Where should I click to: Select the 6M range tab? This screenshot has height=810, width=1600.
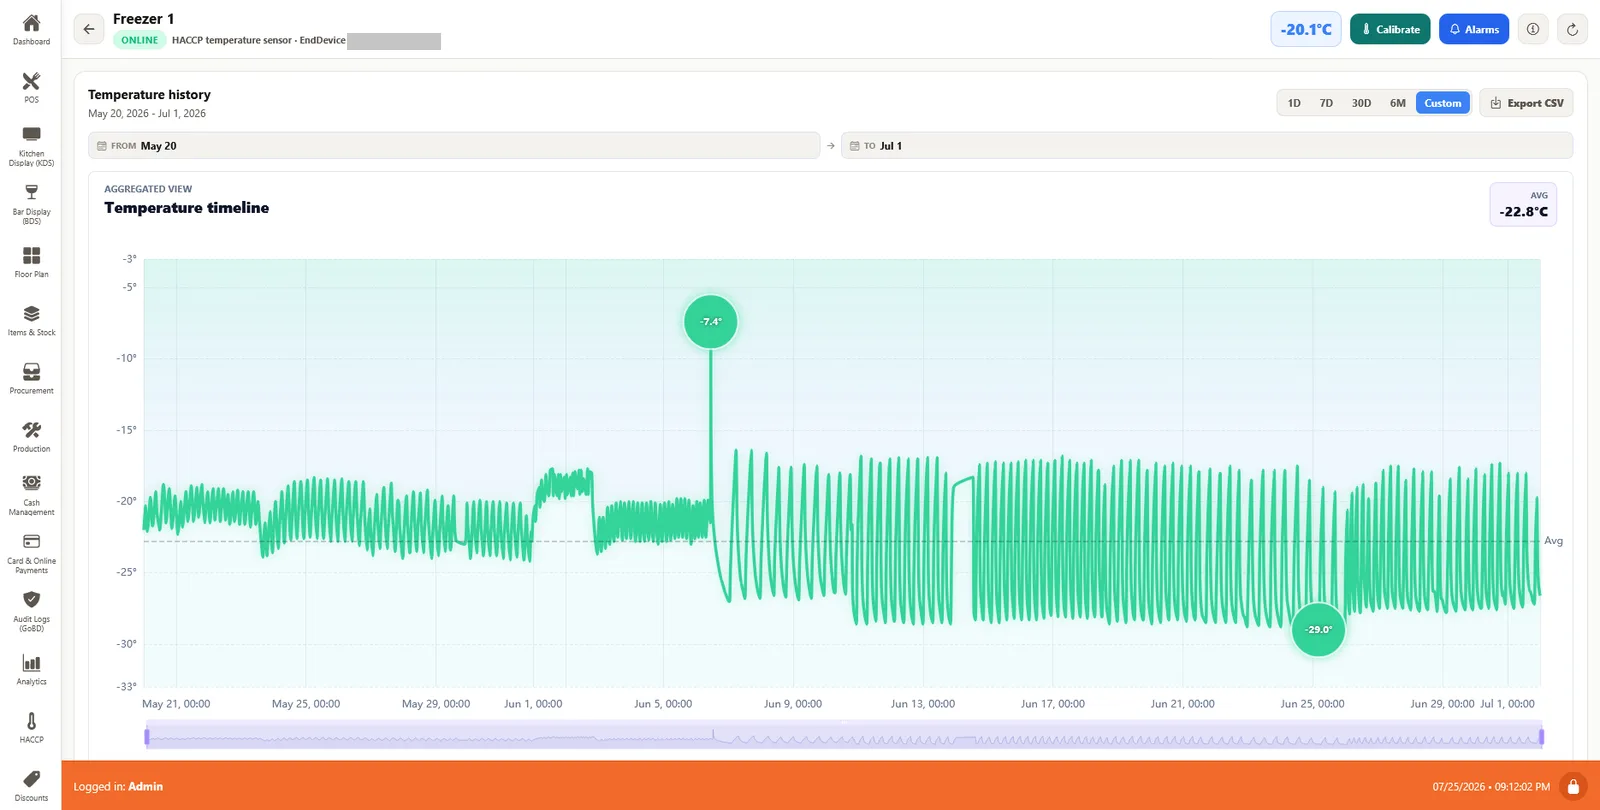1398,103
